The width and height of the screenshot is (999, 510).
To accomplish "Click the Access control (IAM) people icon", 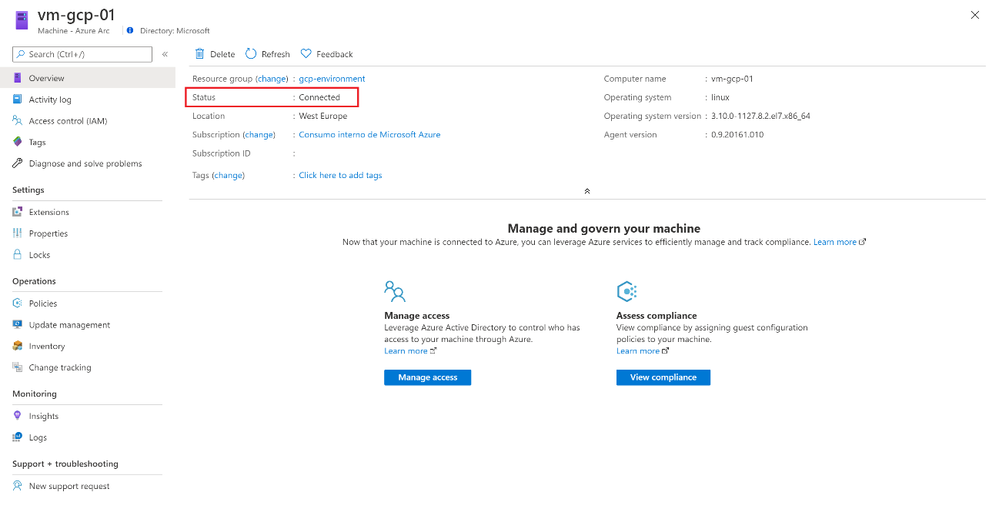I will [x=17, y=120].
